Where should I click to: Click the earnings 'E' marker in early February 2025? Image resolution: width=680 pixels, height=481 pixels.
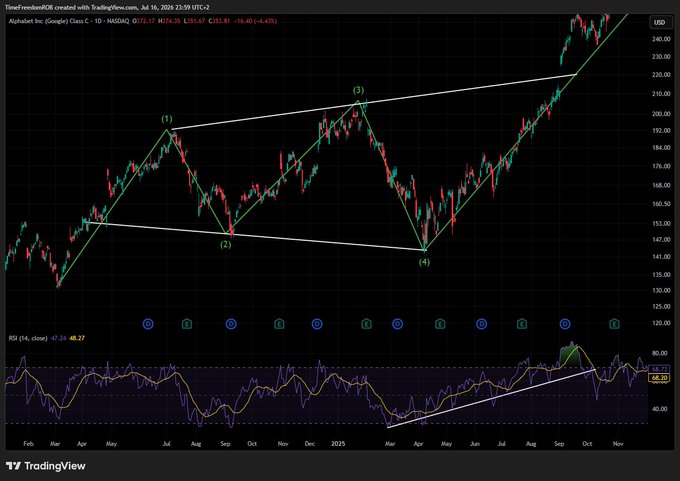point(366,324)
